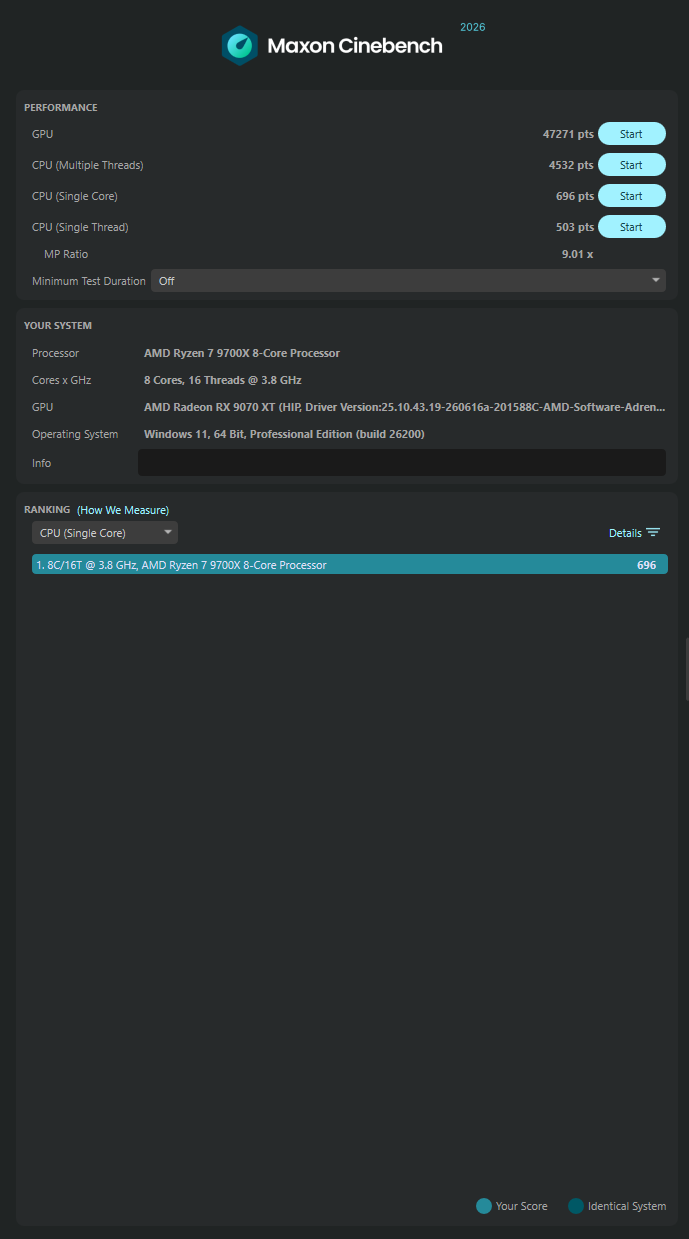Image resolution: width=689 pixels, height=1239 pixels.
Task: Click the 2026 version label
Action: tap(473, 27)
